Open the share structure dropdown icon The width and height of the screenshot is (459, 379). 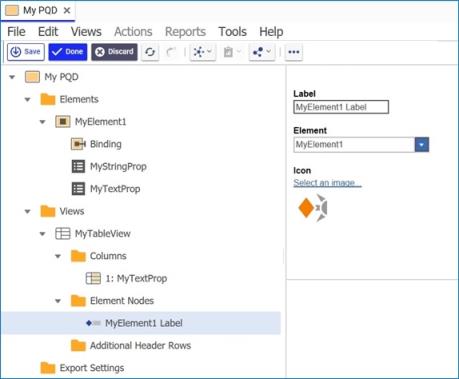pos(262,52)
